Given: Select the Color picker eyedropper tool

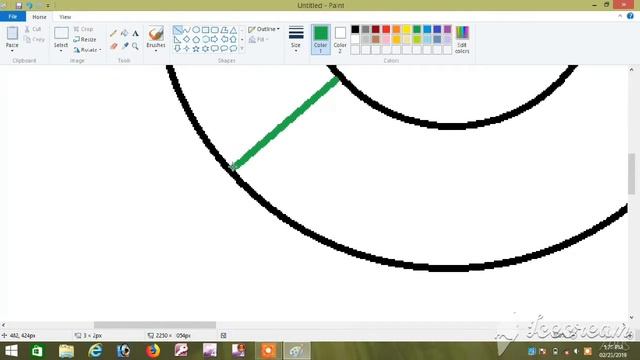Looking at the screenshot, I should tap(124, 46).
